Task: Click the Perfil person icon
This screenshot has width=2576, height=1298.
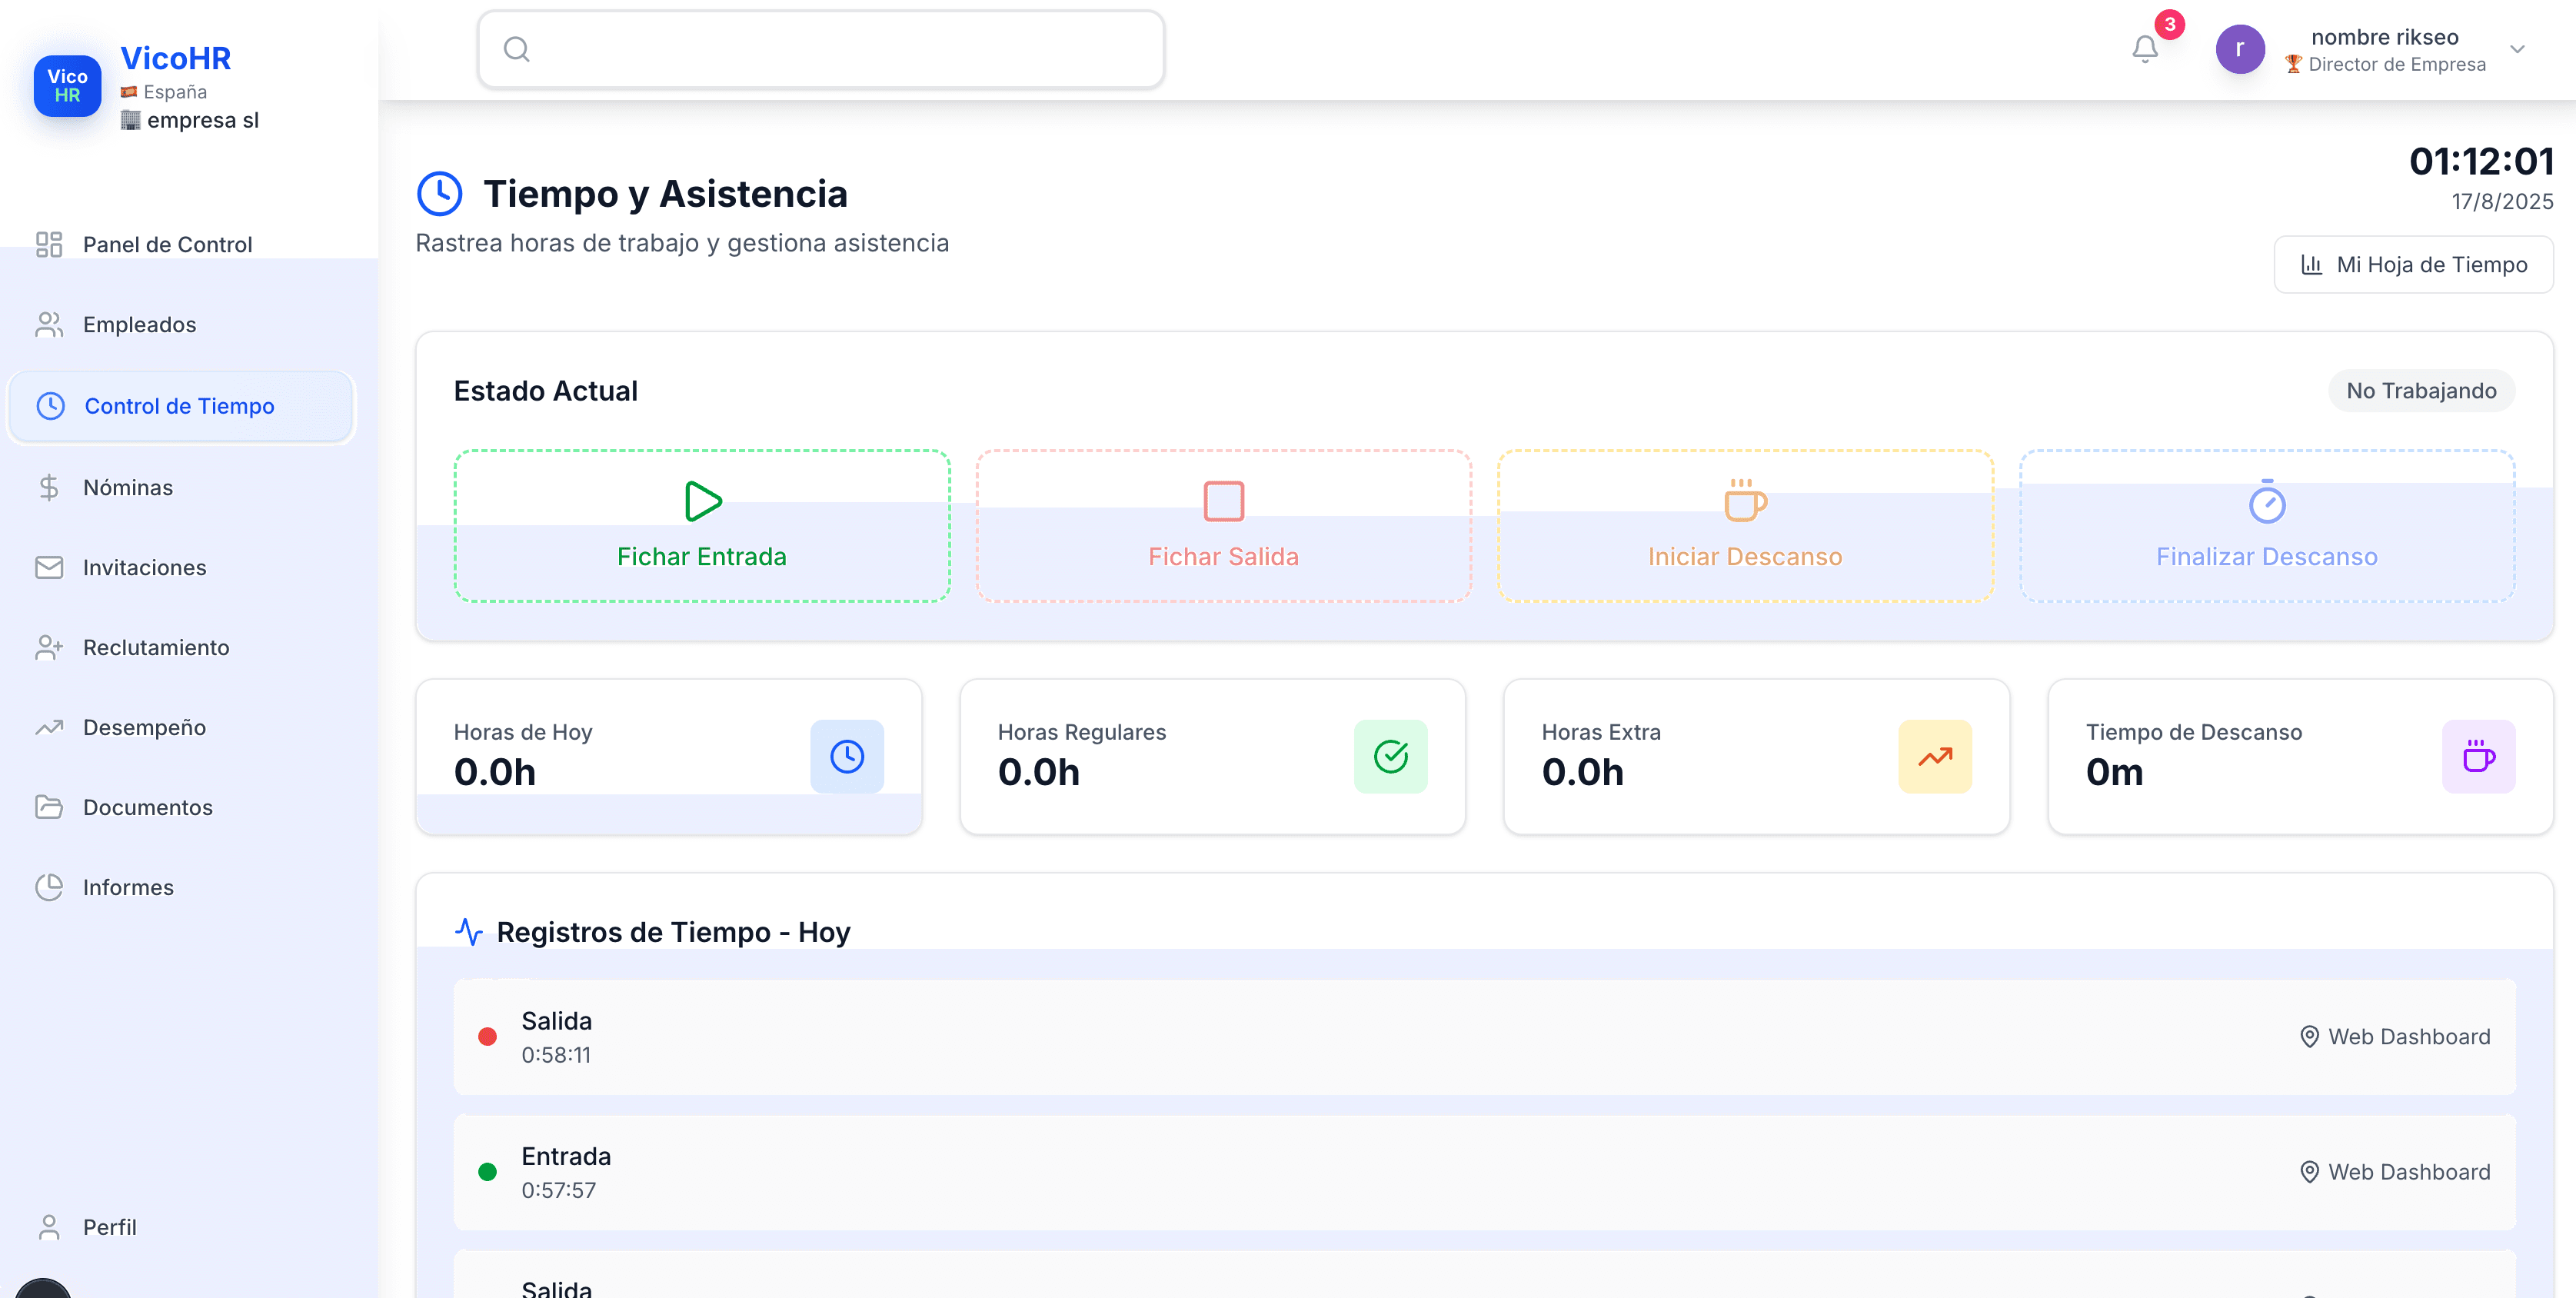Action: tap(49, 1227)
